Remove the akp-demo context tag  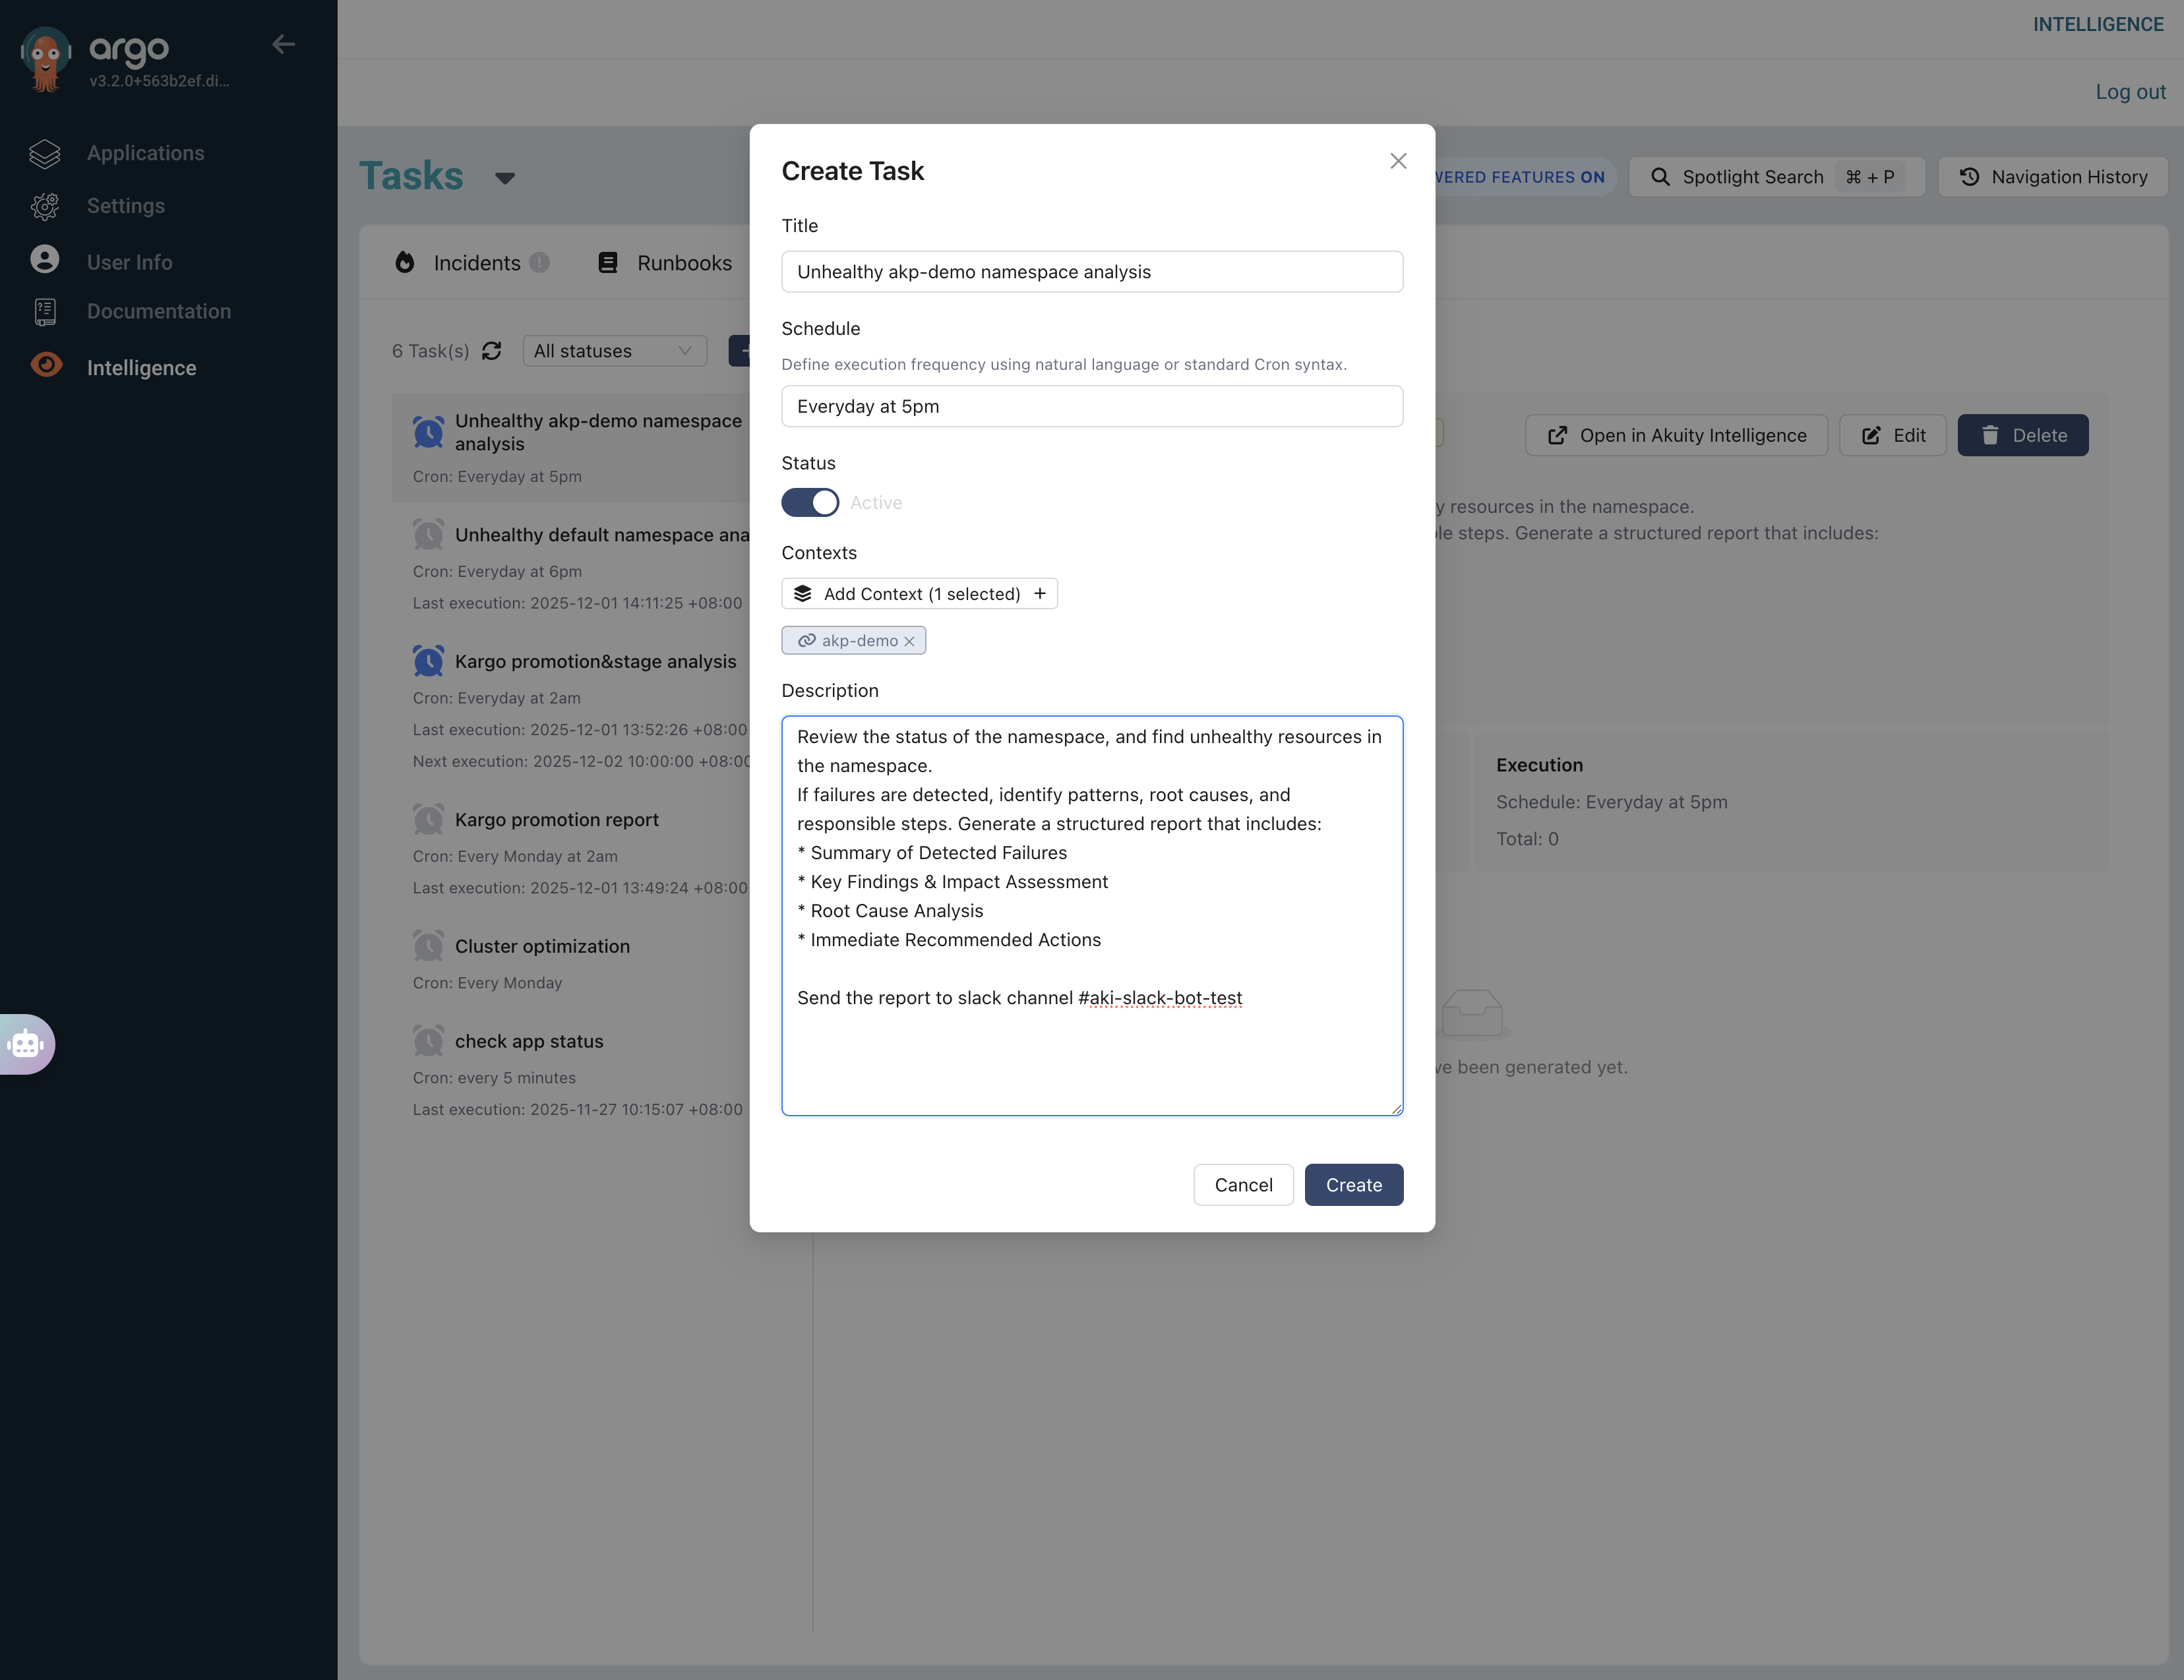coord(910,640)
